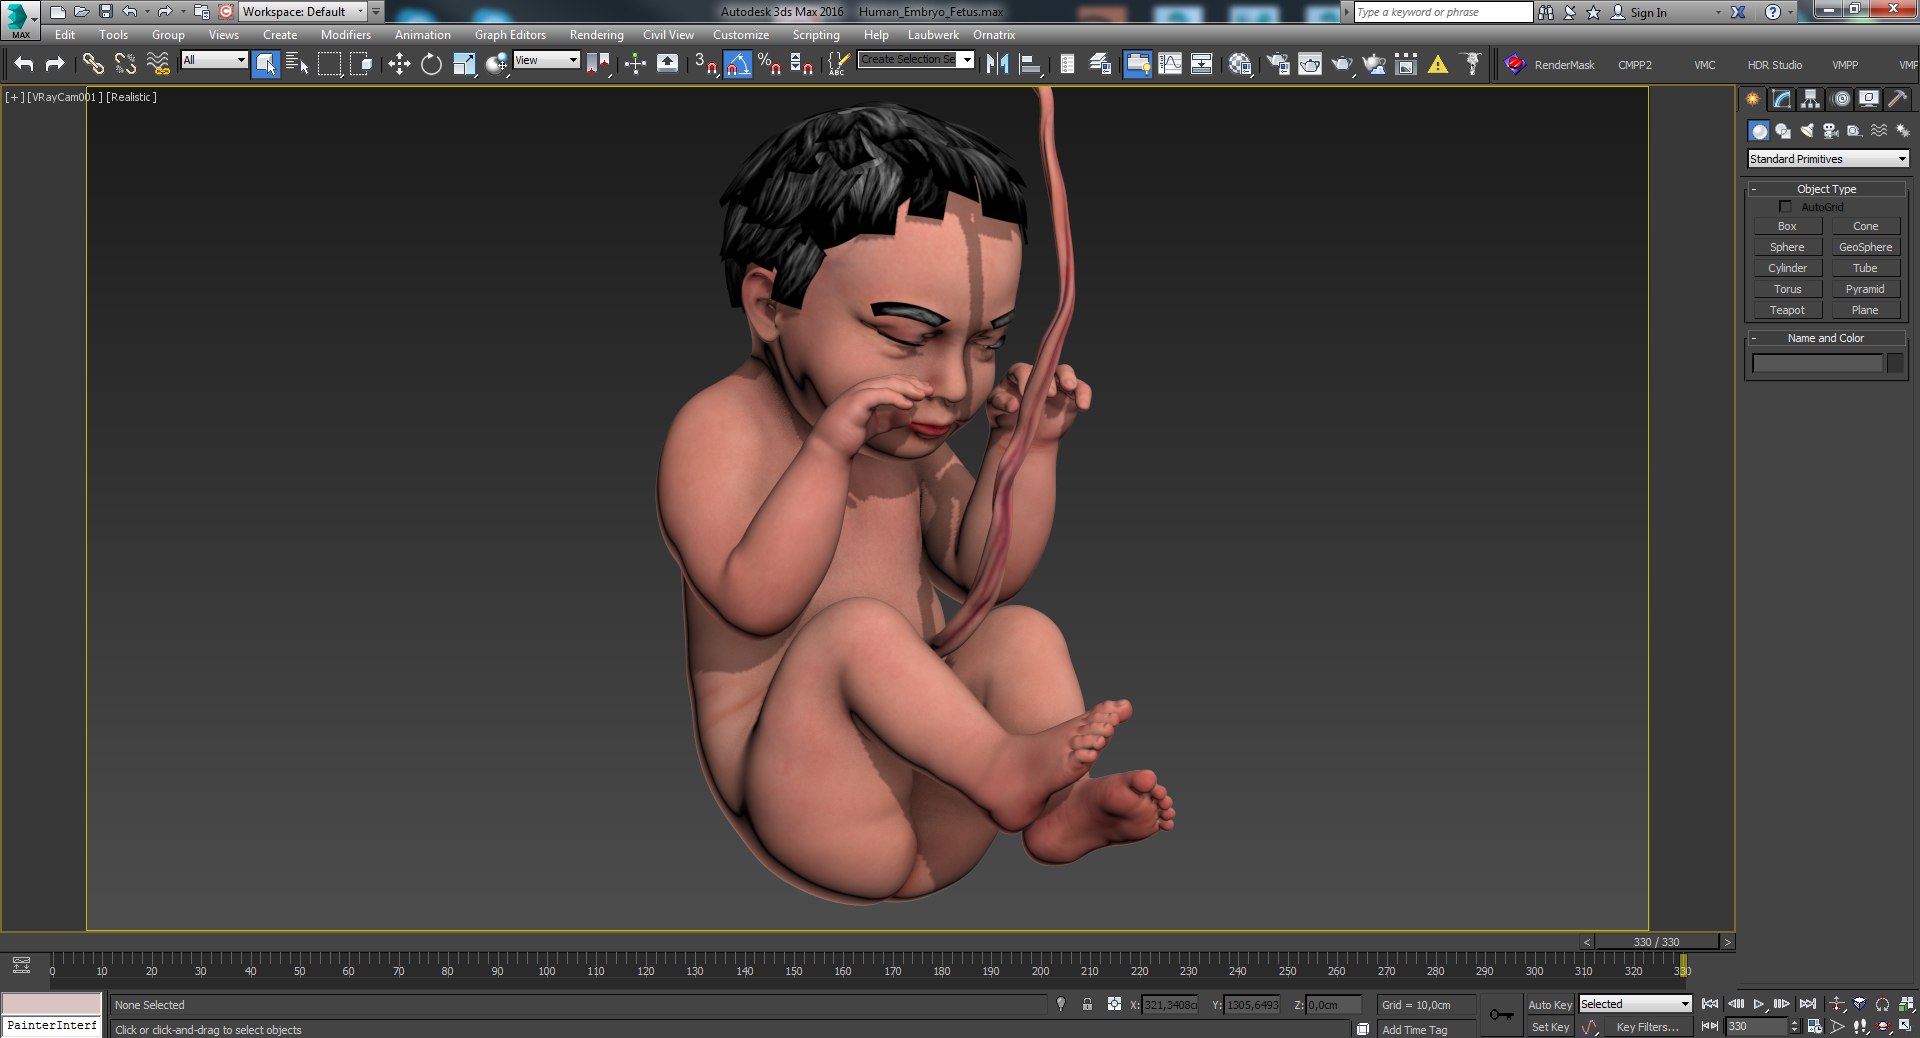Image resolution: width=1920 pixels, height=1038 pixels.
Task: Open the Modifiers menu
Action: (345, 35)
